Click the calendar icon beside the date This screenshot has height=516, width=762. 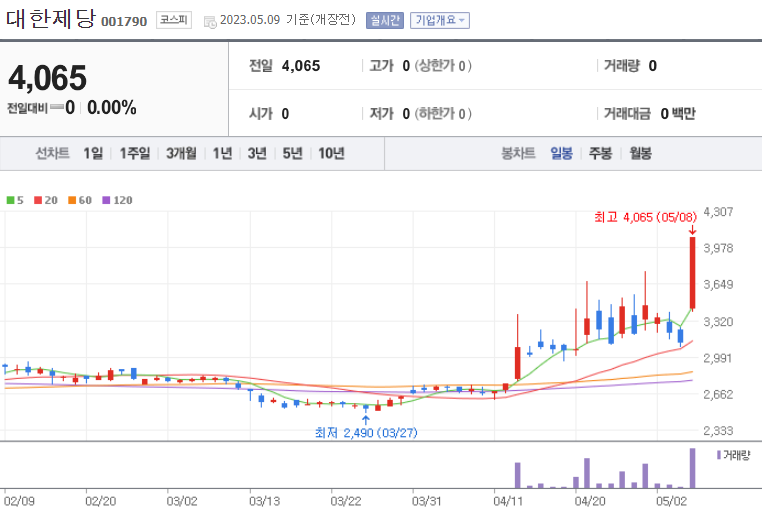(x=210, y=22)
